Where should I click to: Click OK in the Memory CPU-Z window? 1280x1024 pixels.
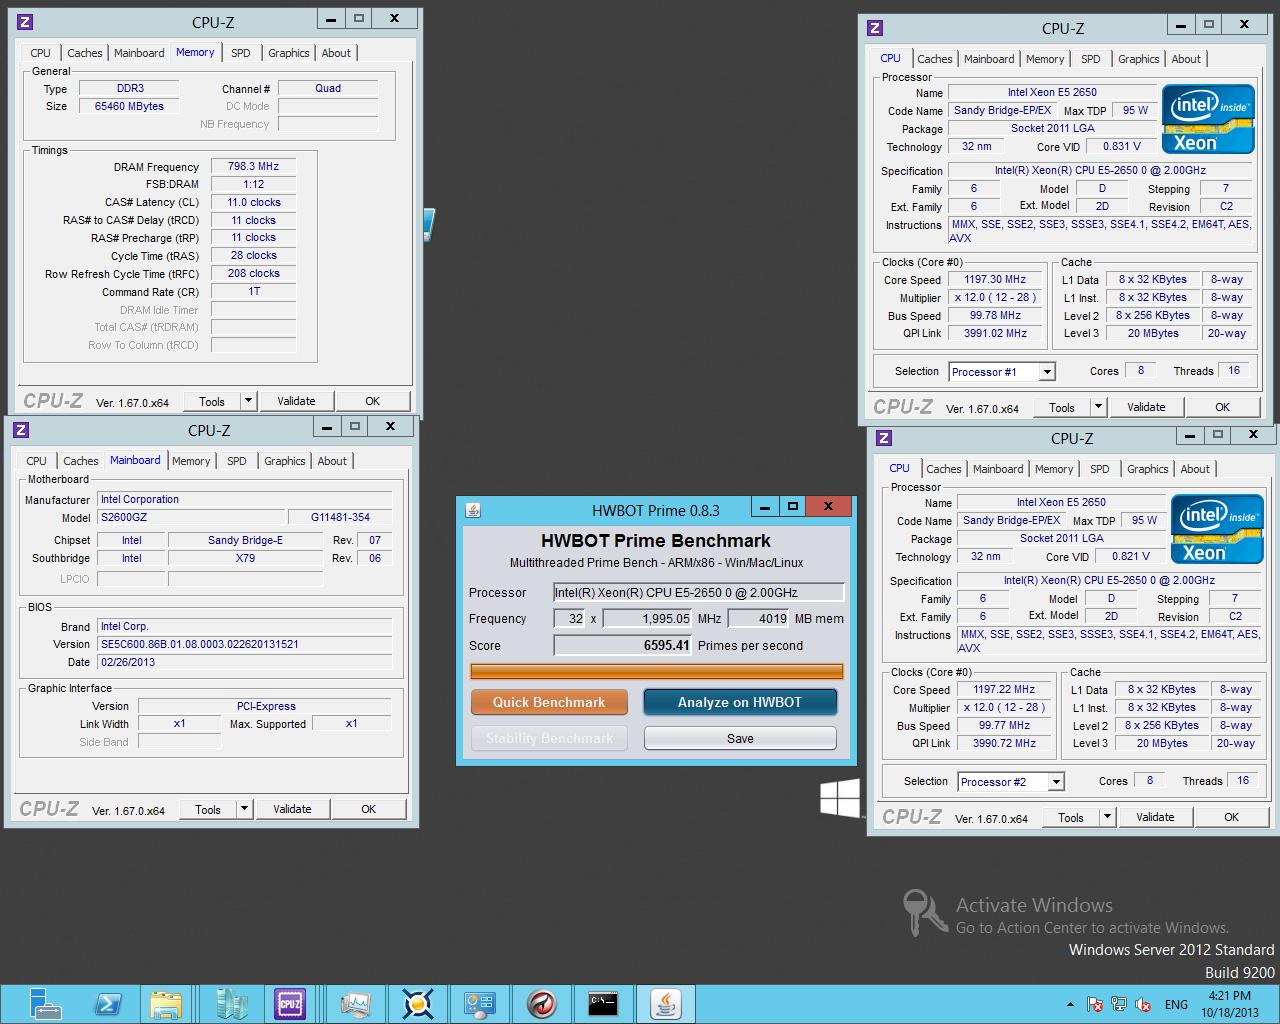pos(372,401)
